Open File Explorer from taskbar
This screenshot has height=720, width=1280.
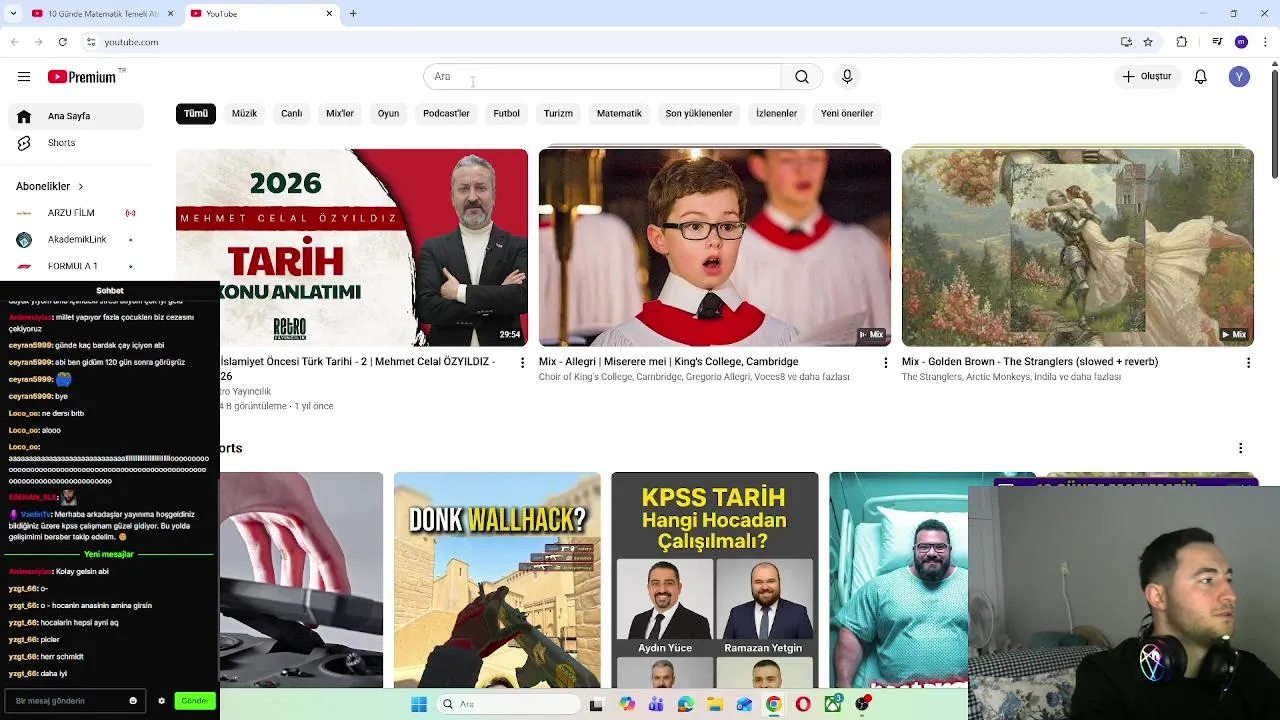715,704
